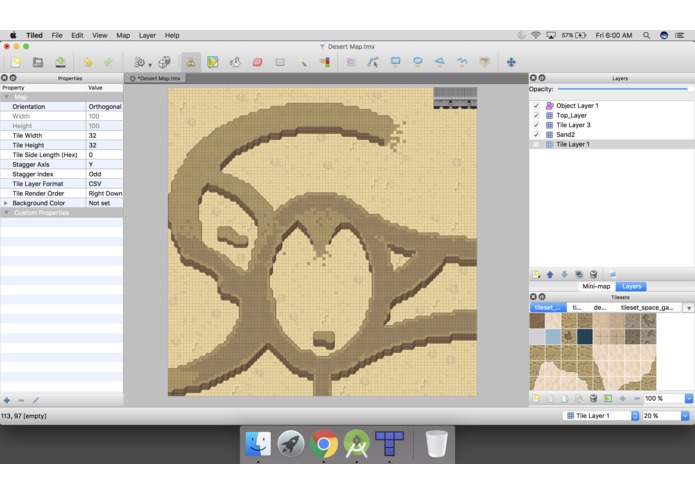Image resolution: width=695 pixels, height=494 pixels.
Task: Pick the dark blue tile in tileset
Action: pyautogui.click(x=585, y=336)
